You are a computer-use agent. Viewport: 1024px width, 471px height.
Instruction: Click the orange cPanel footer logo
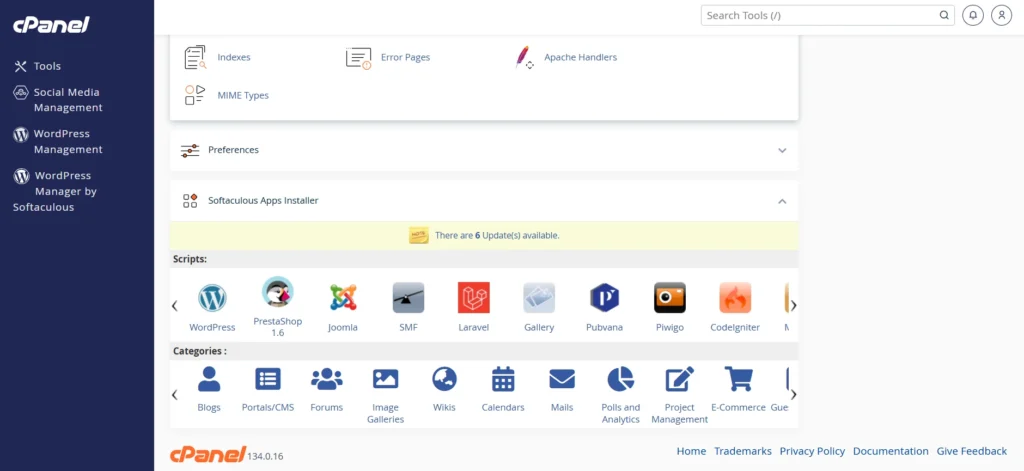(208, 454)
